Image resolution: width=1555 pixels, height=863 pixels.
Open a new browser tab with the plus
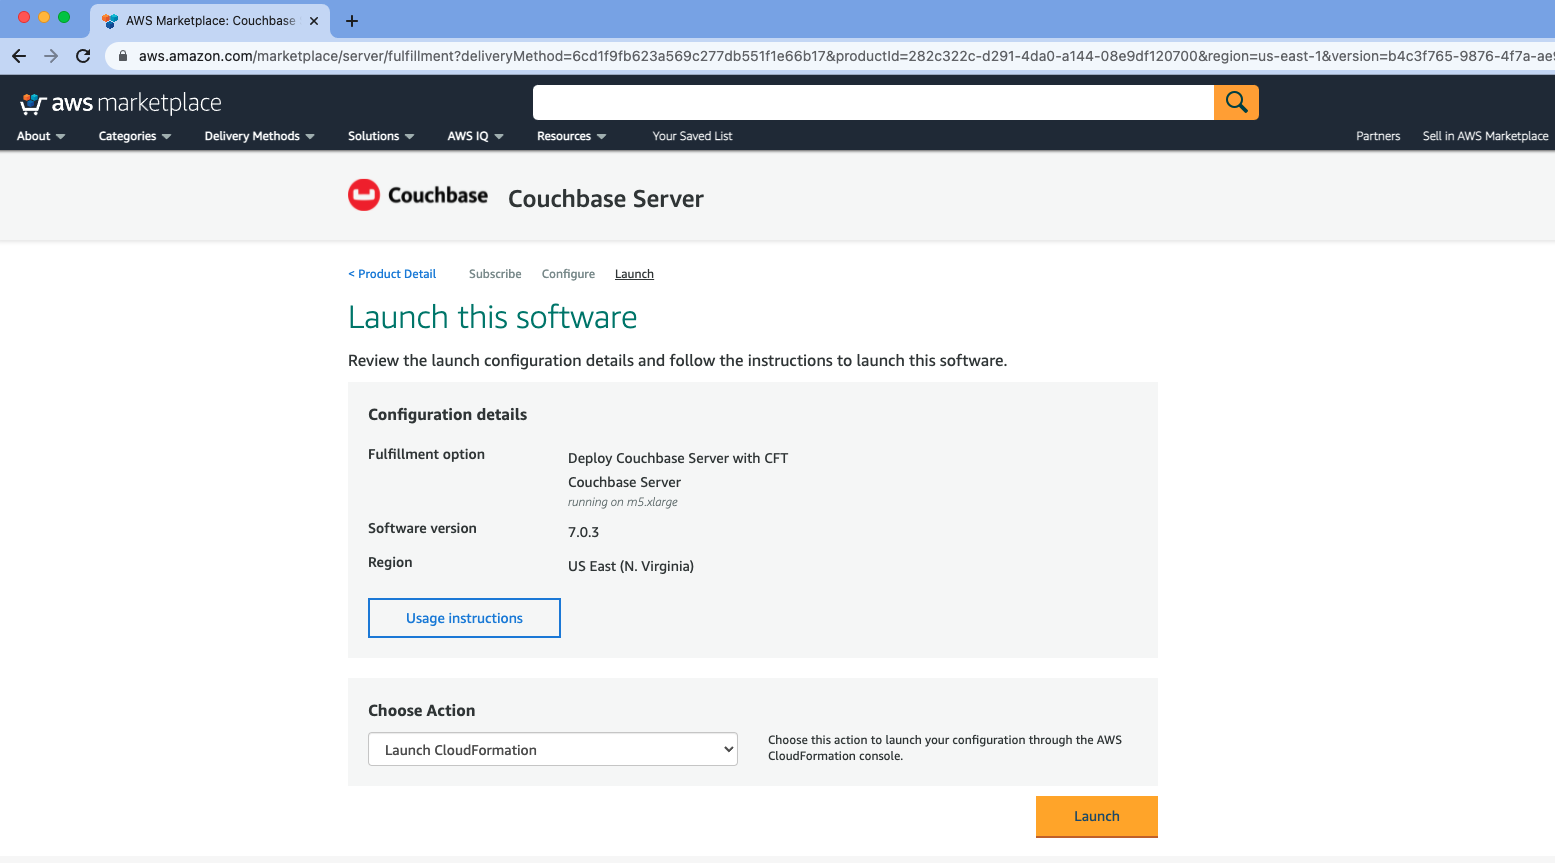coord(349,20)
